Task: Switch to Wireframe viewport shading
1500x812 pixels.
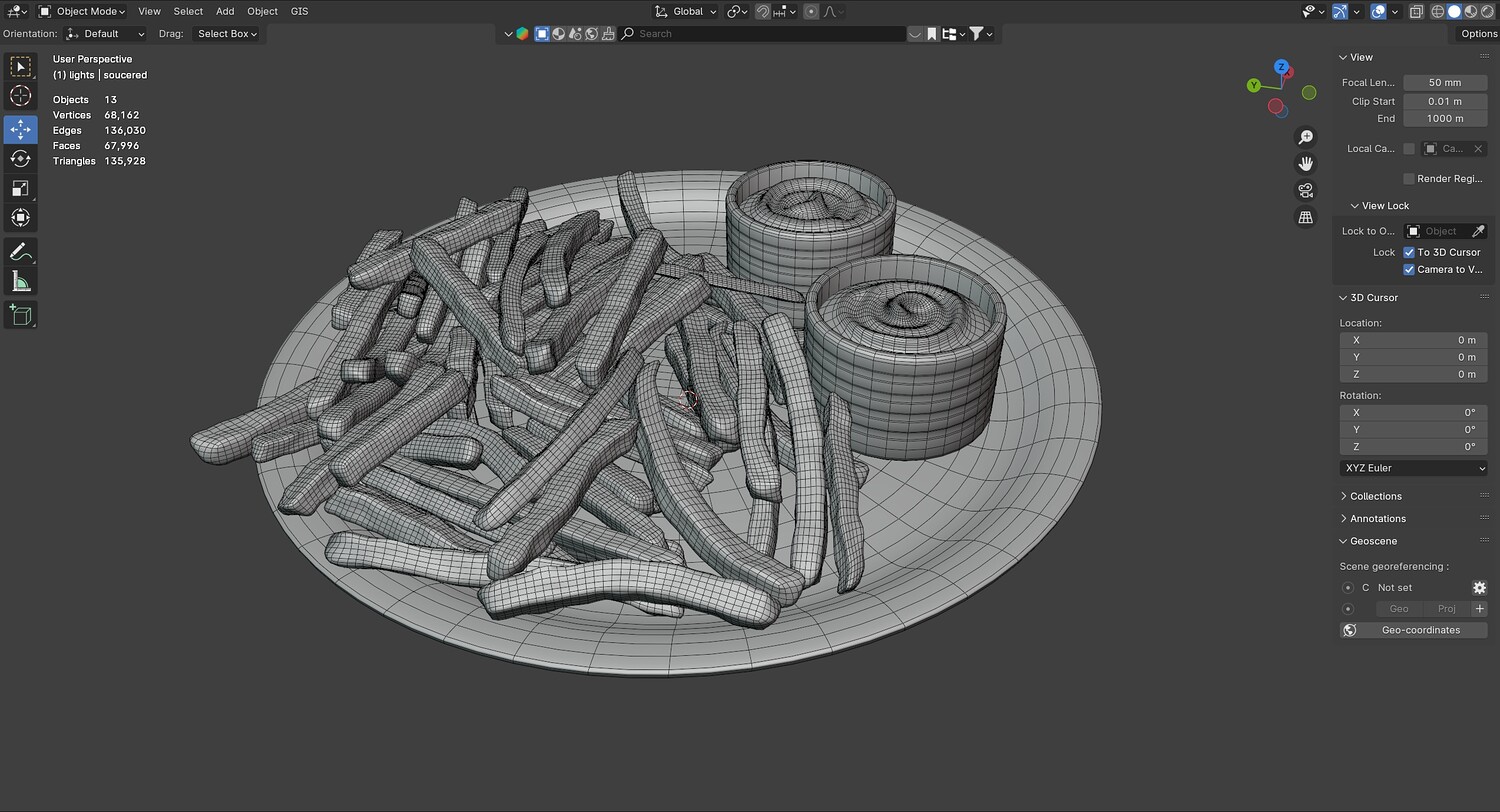Action: [x=1438, y=12]
